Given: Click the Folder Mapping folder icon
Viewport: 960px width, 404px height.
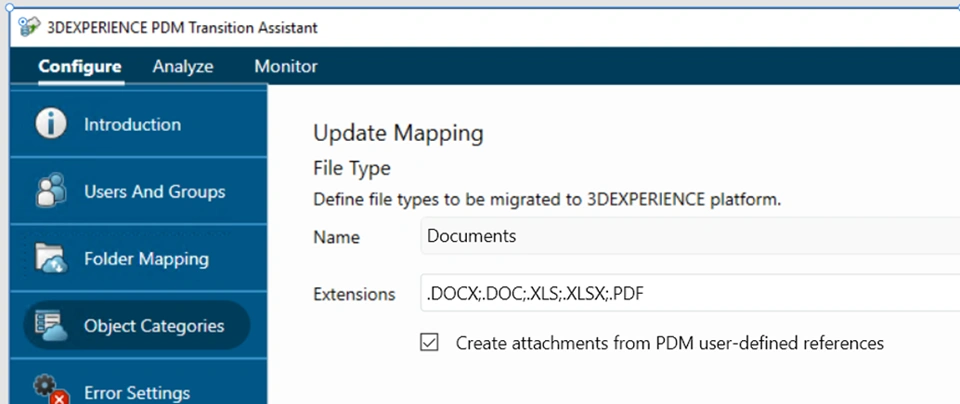Looking at the screenshot, I should (50, 258).
